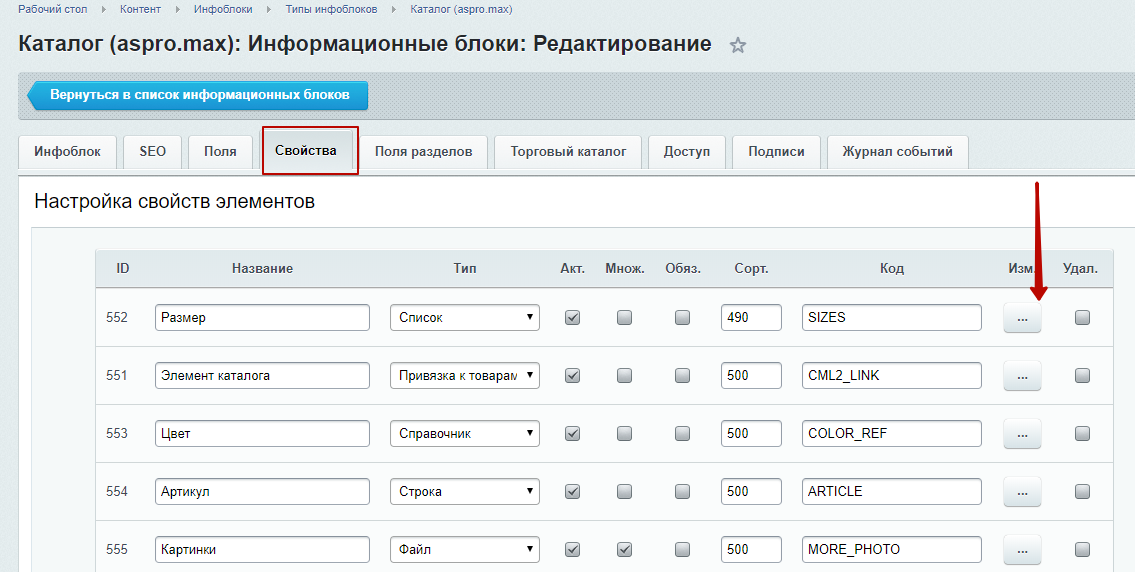Open type dropdown showing Строка
This screenshot has width=1135, height=572.
click(x=465, y=491)
